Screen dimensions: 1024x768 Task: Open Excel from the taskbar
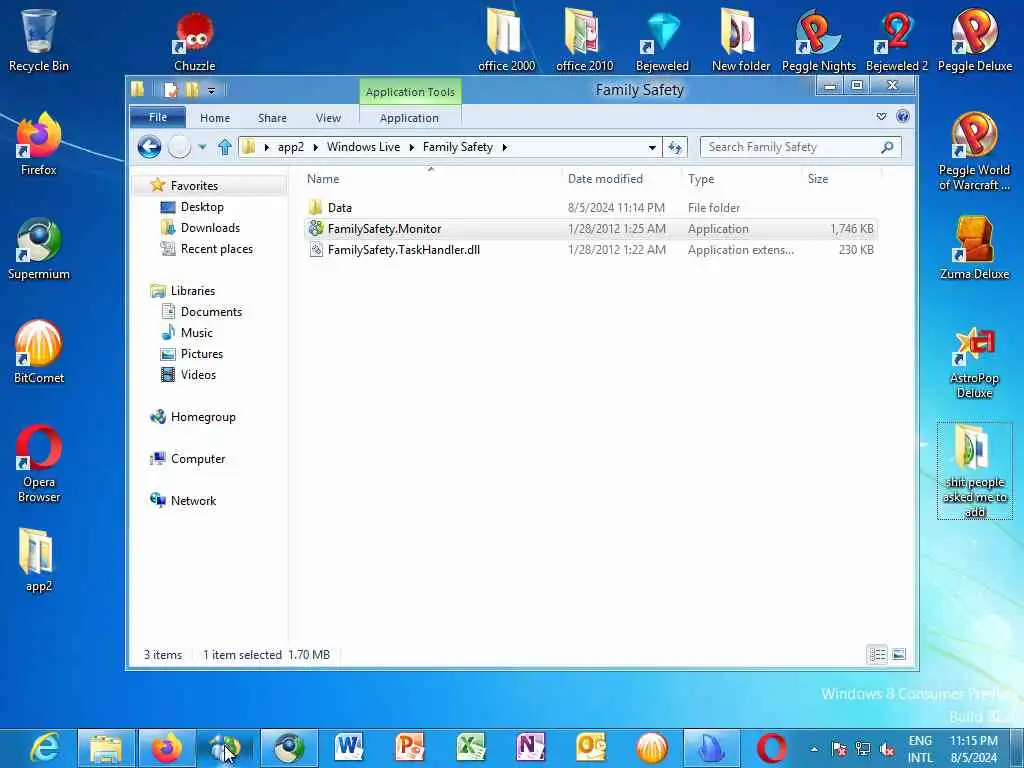[470, 748]
